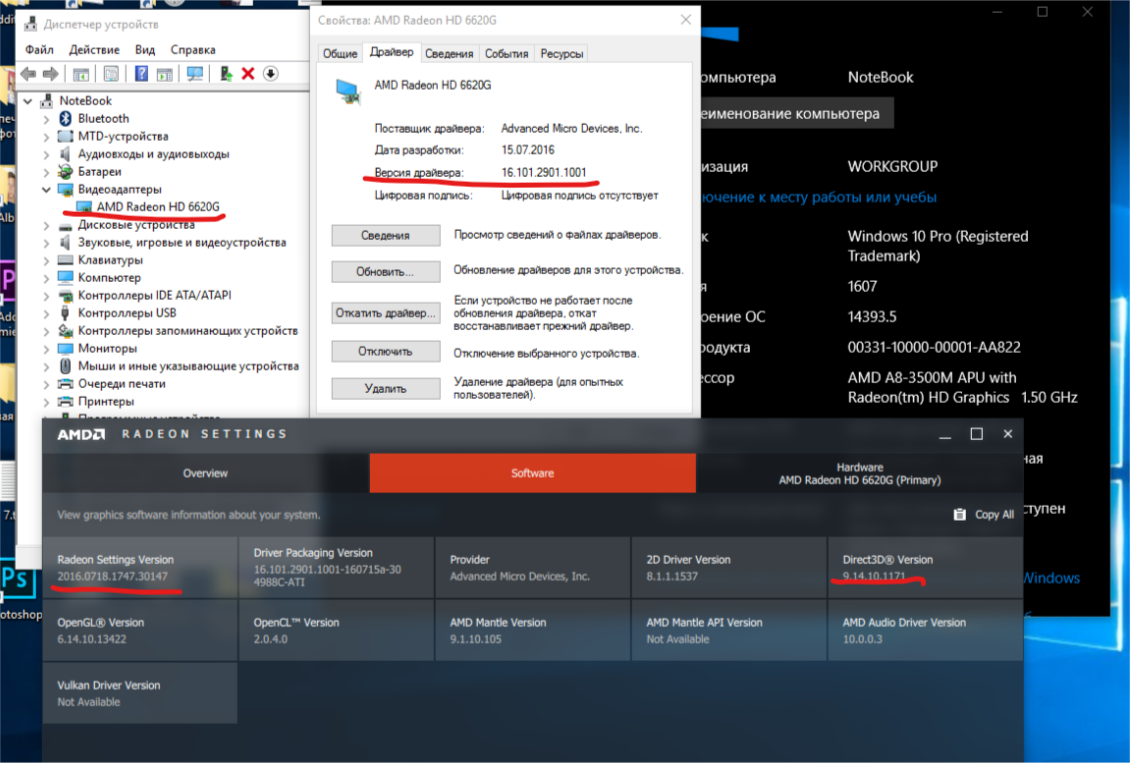
Task: Expand the Мониторы category
Action: (x=47, y=349)
